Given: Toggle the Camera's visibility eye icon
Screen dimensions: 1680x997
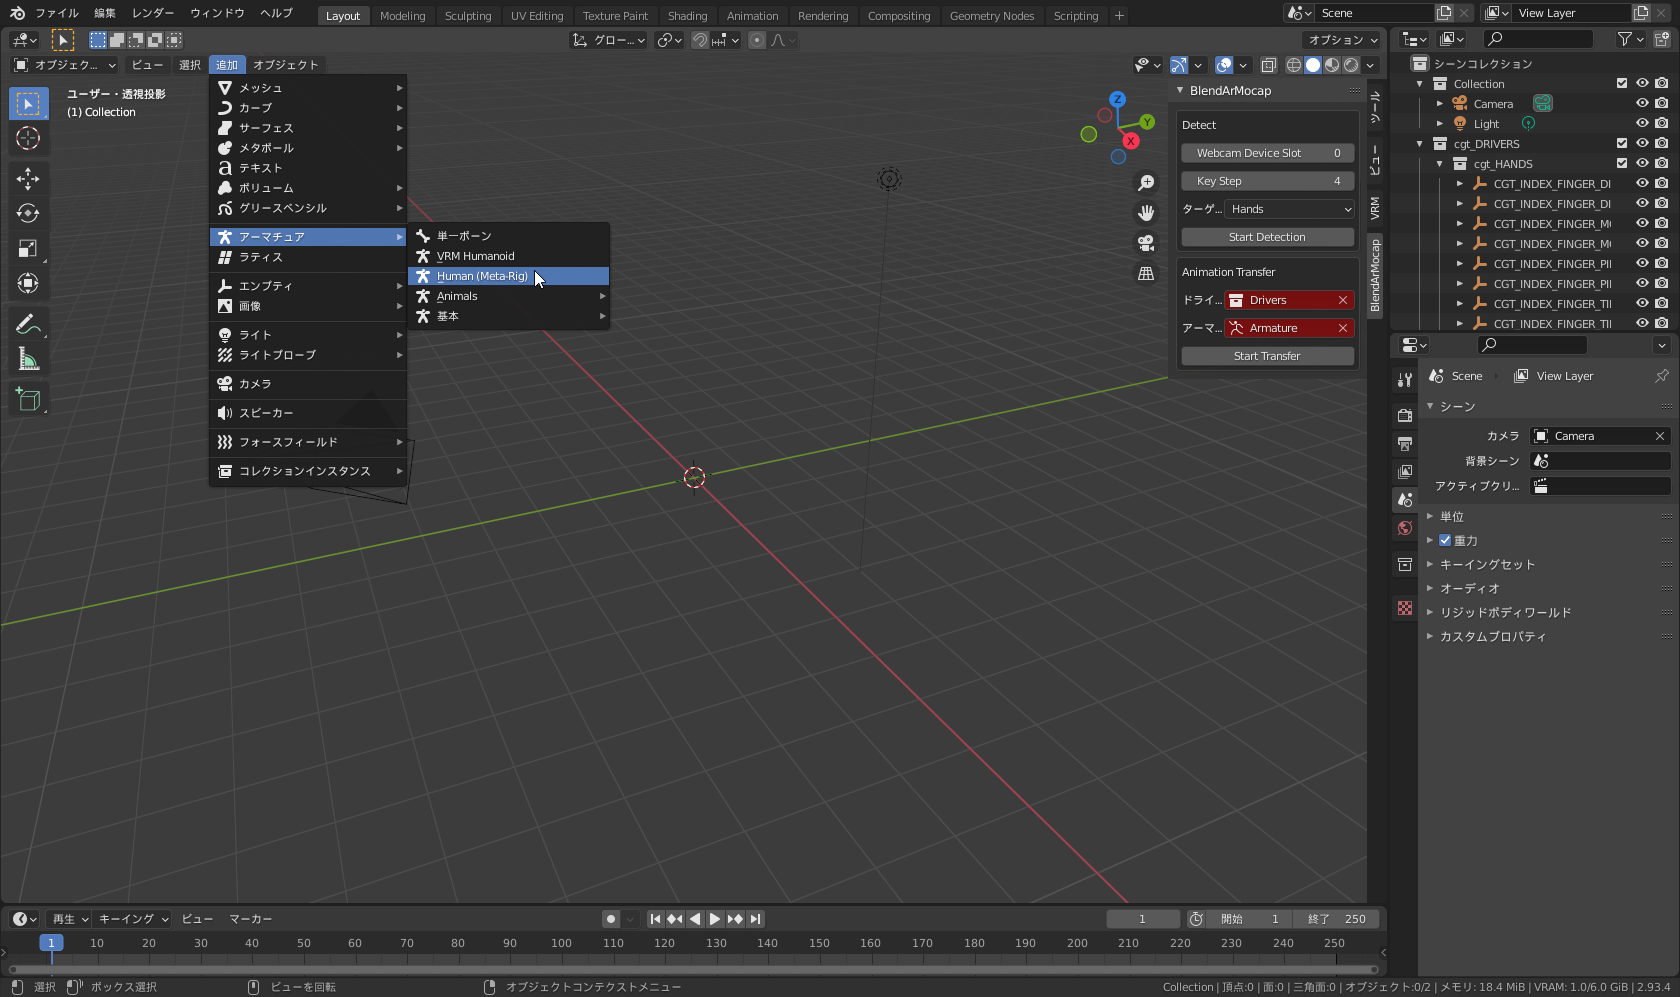Looking at the screenshot, I should [x=1640, y=103].
